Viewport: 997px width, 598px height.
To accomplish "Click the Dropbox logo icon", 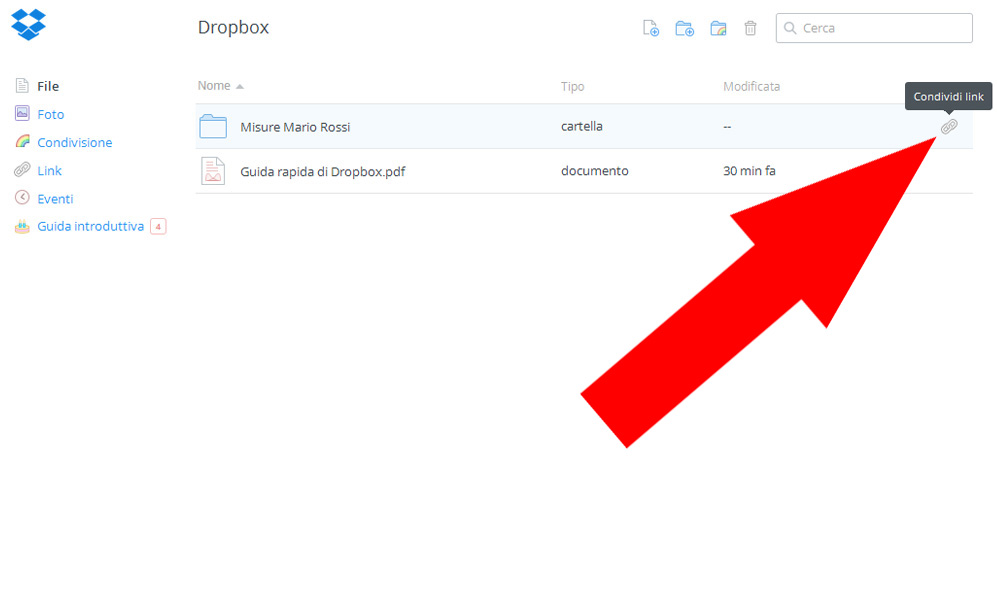I will coord(28,24).
